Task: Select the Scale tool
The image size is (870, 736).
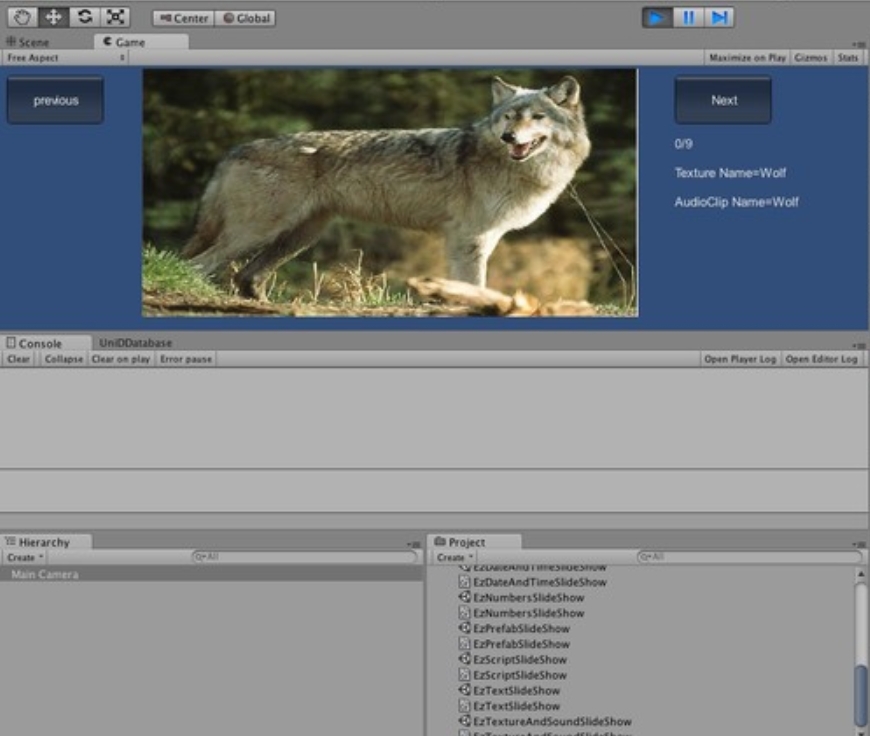Action: [x=116, y=17]
